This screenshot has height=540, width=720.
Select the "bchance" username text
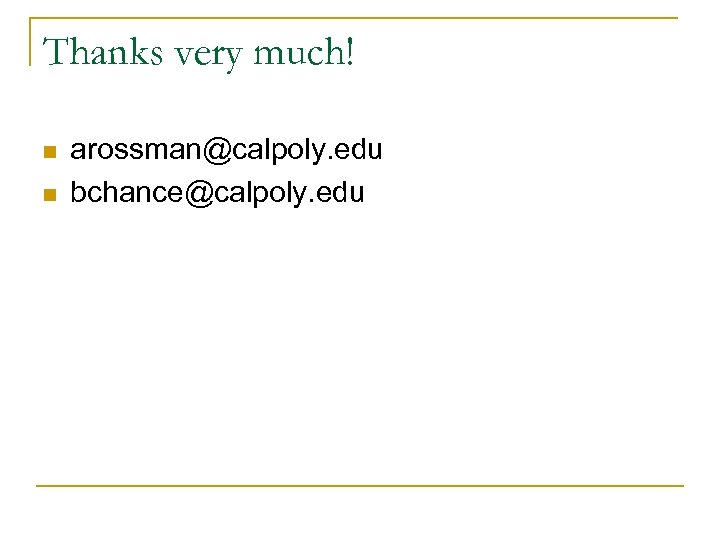128,192
